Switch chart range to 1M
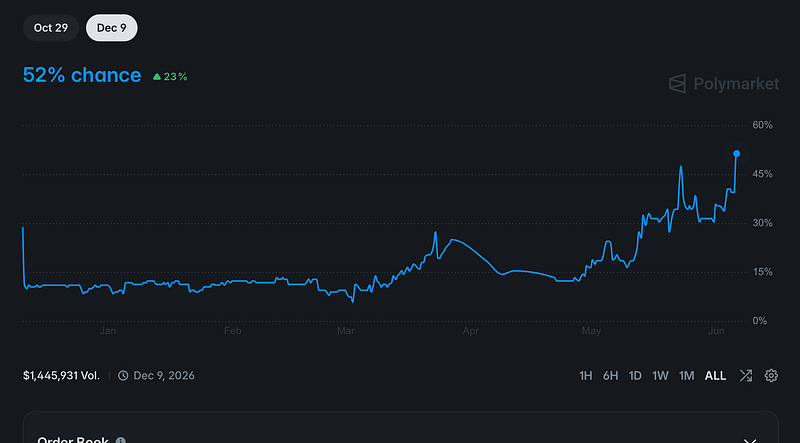 click(686, 376)
